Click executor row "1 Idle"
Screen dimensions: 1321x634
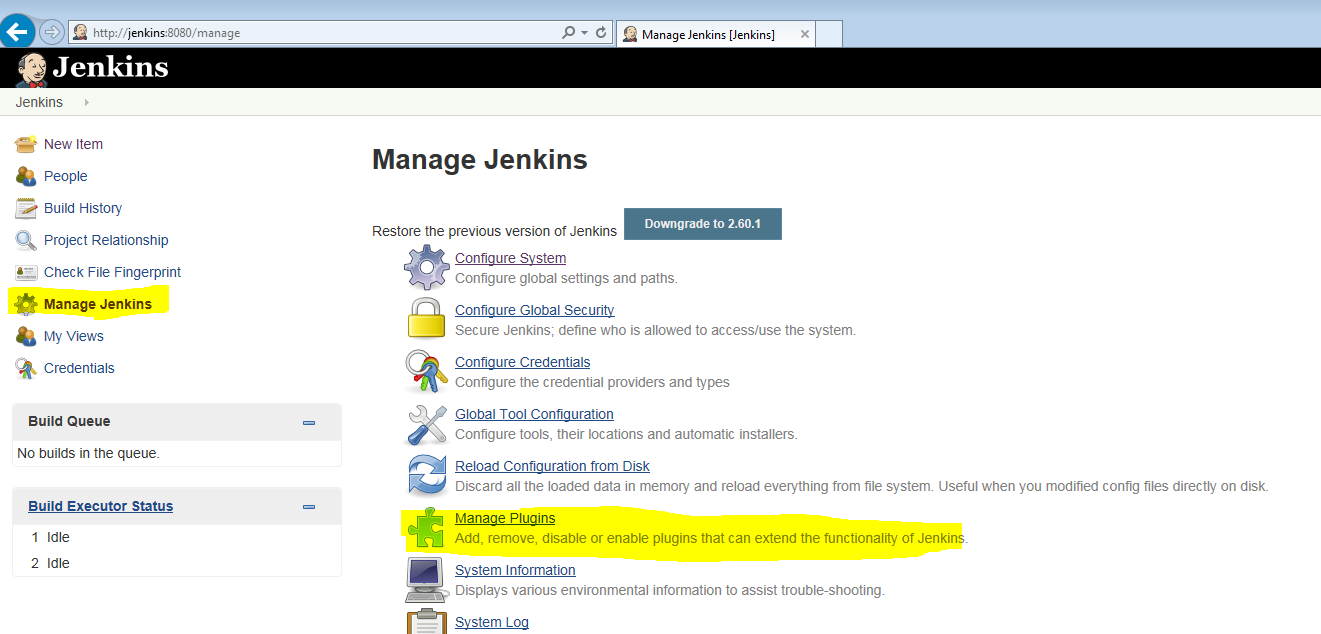50,537
